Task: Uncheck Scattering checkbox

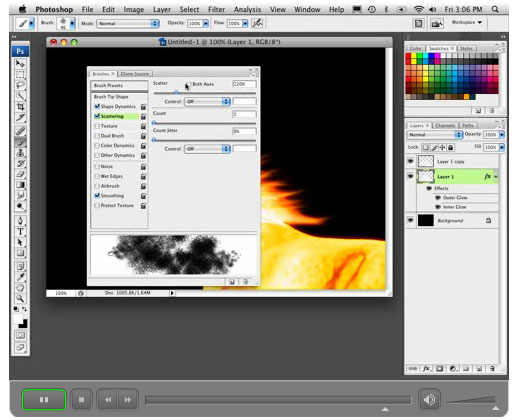Action: coord(97,116)
